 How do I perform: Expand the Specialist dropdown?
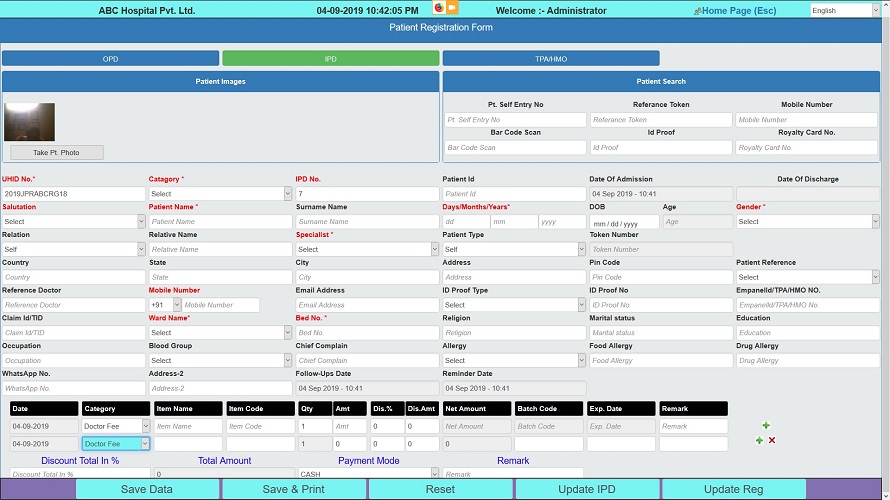pos(366,249)
